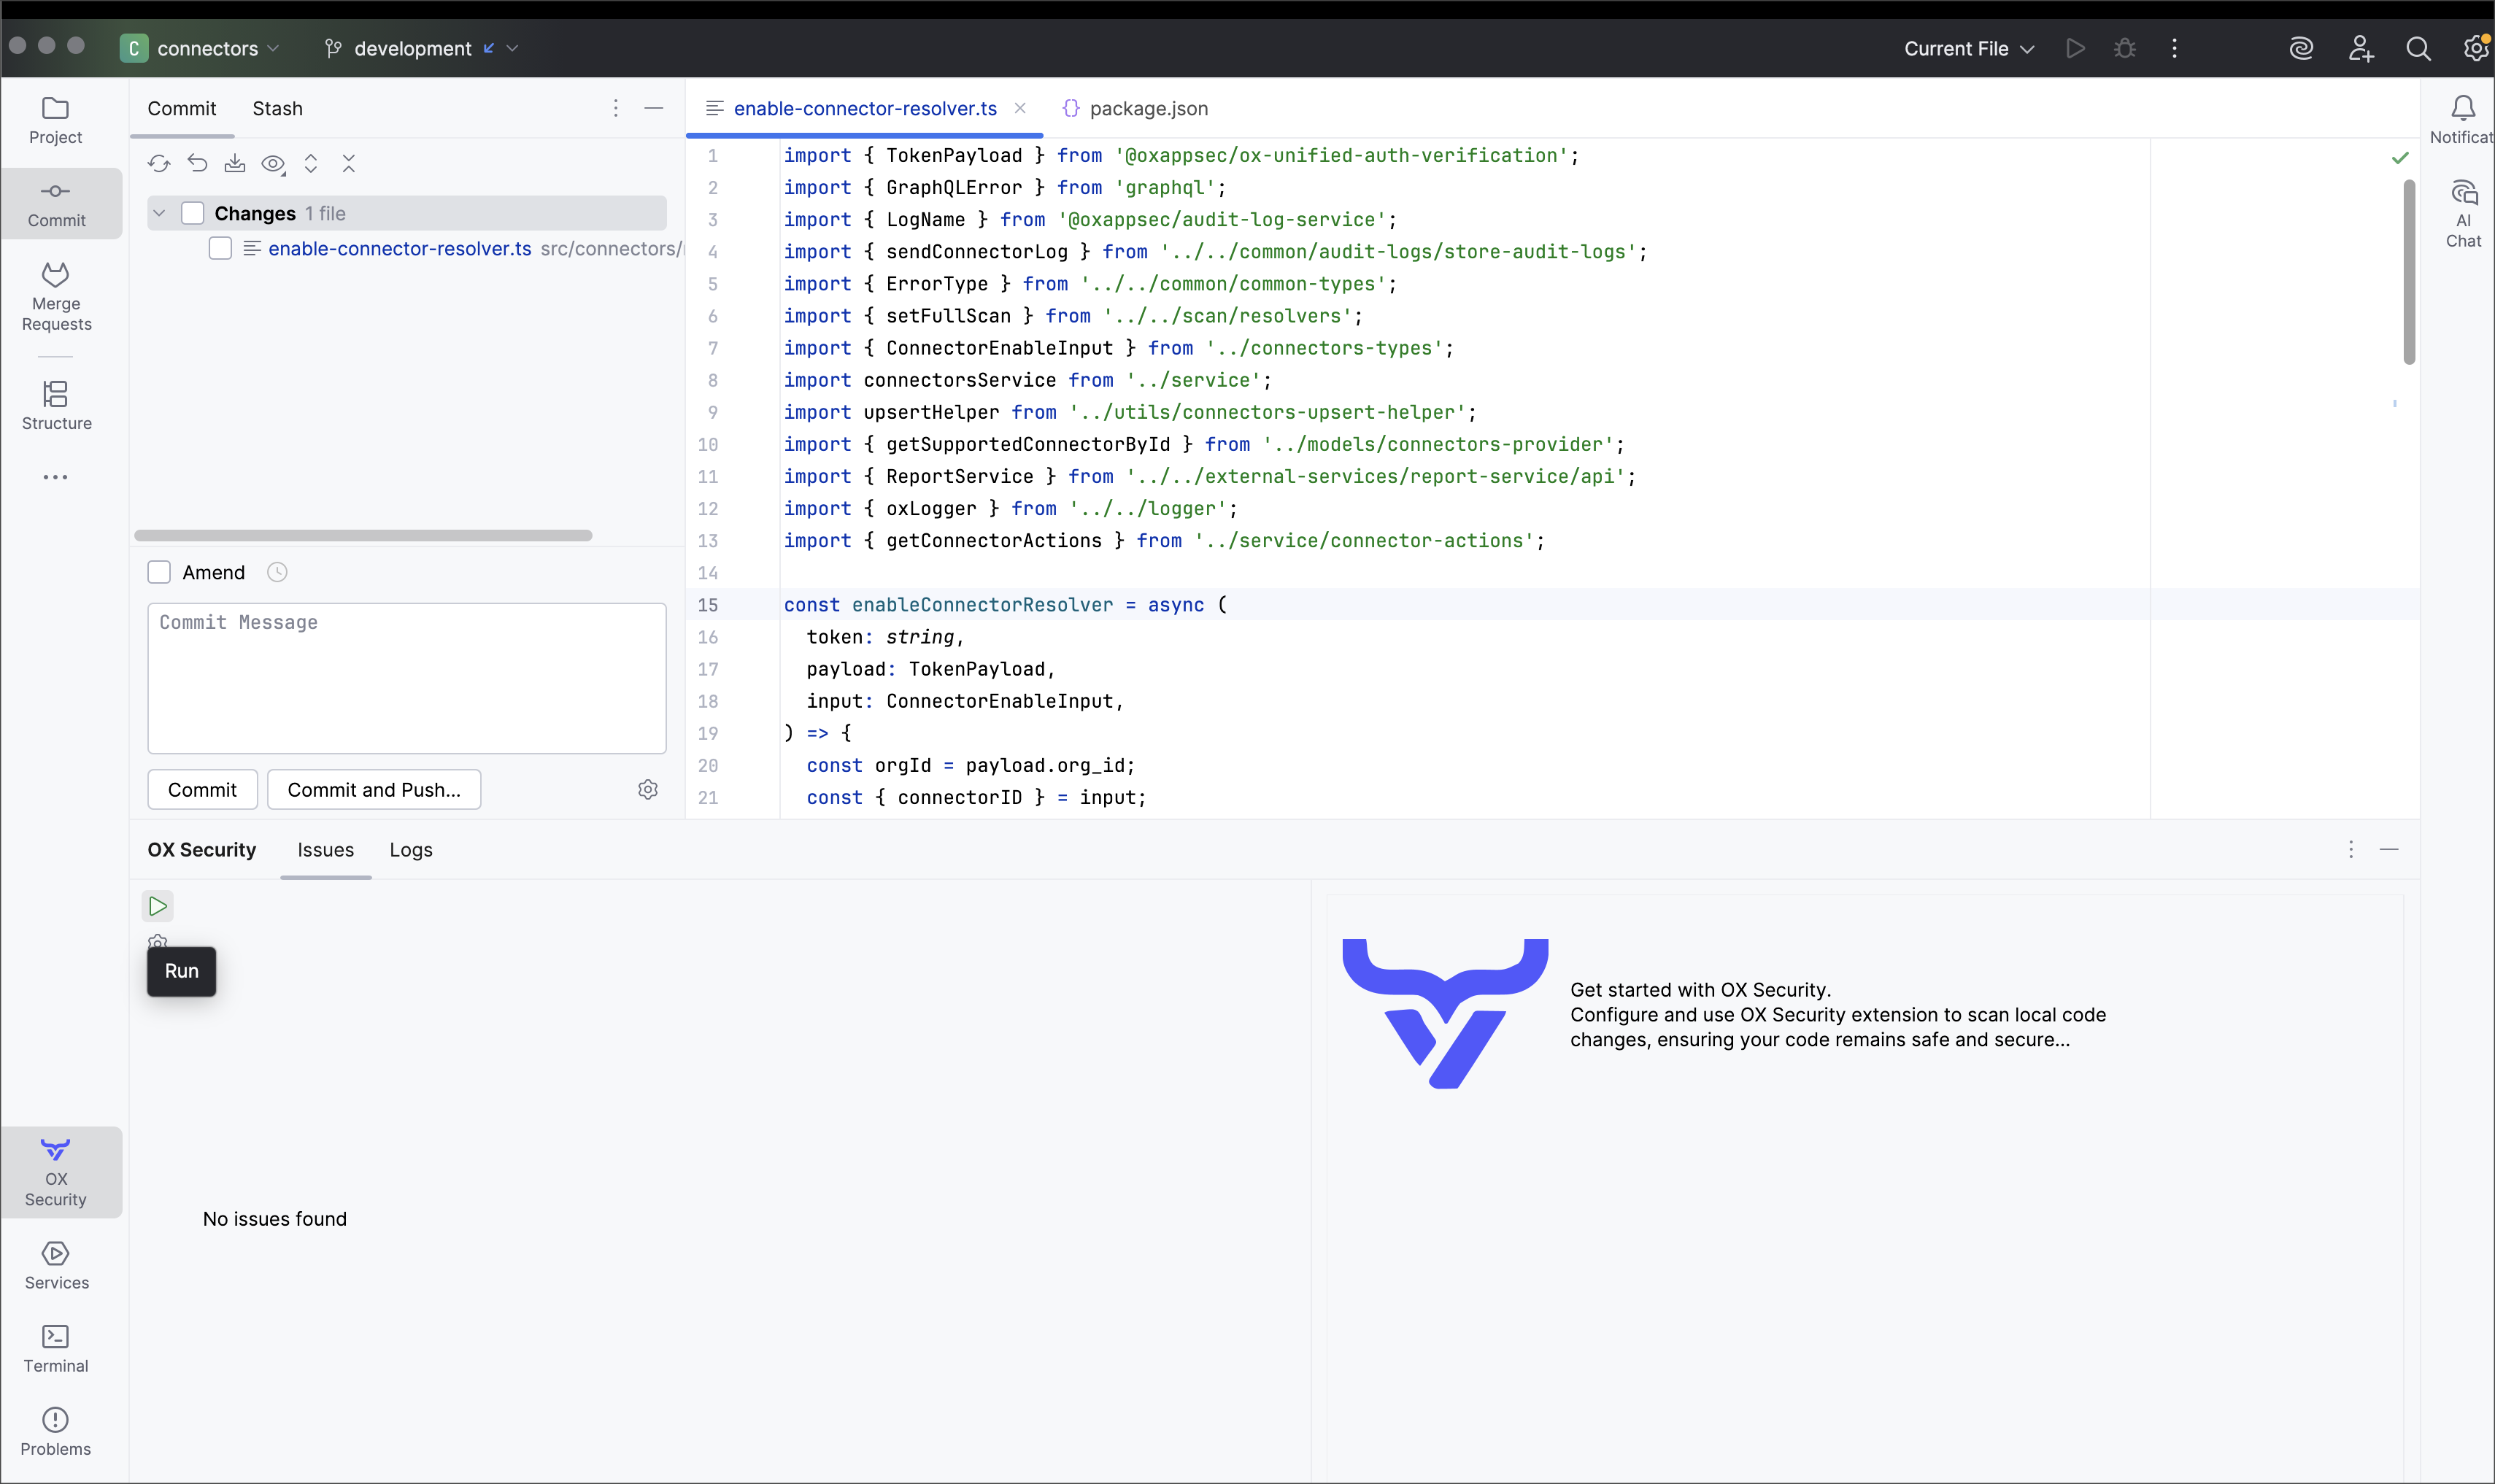Open the Merge Requests panel
The width and height of the screenshot is (2495, 1484).
click(x=56, y=297)
